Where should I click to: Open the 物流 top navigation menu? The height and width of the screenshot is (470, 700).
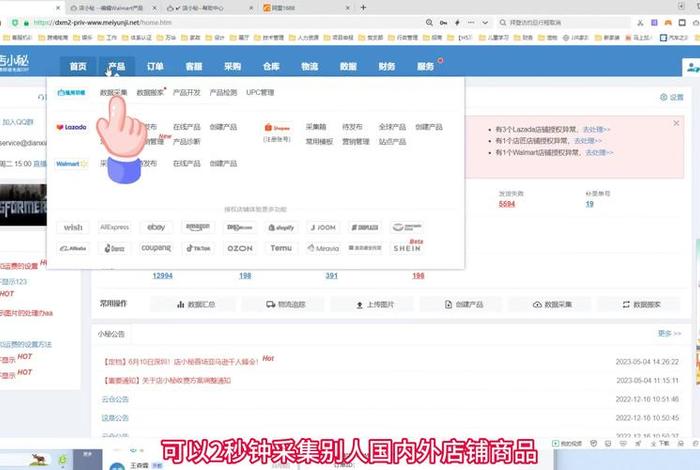point(309,67)
